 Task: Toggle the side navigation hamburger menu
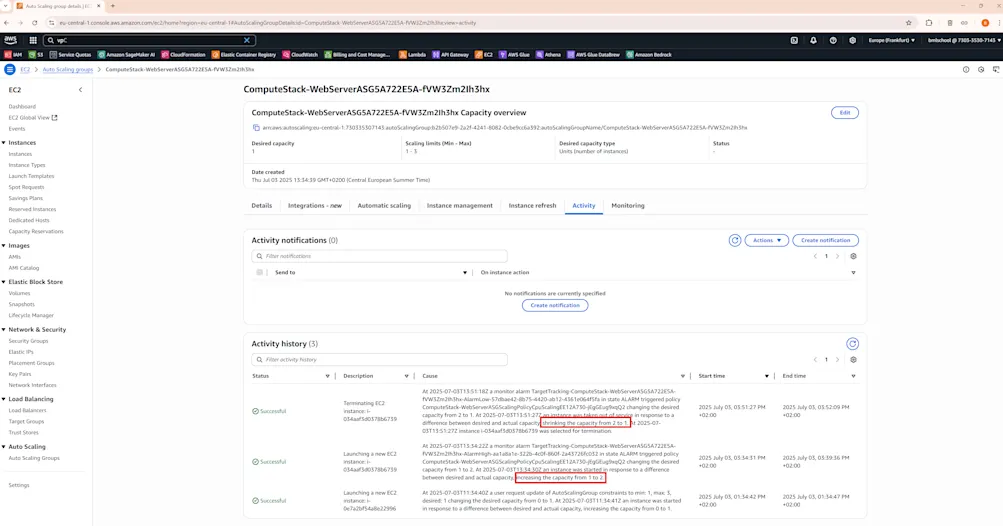pos(10,69)
